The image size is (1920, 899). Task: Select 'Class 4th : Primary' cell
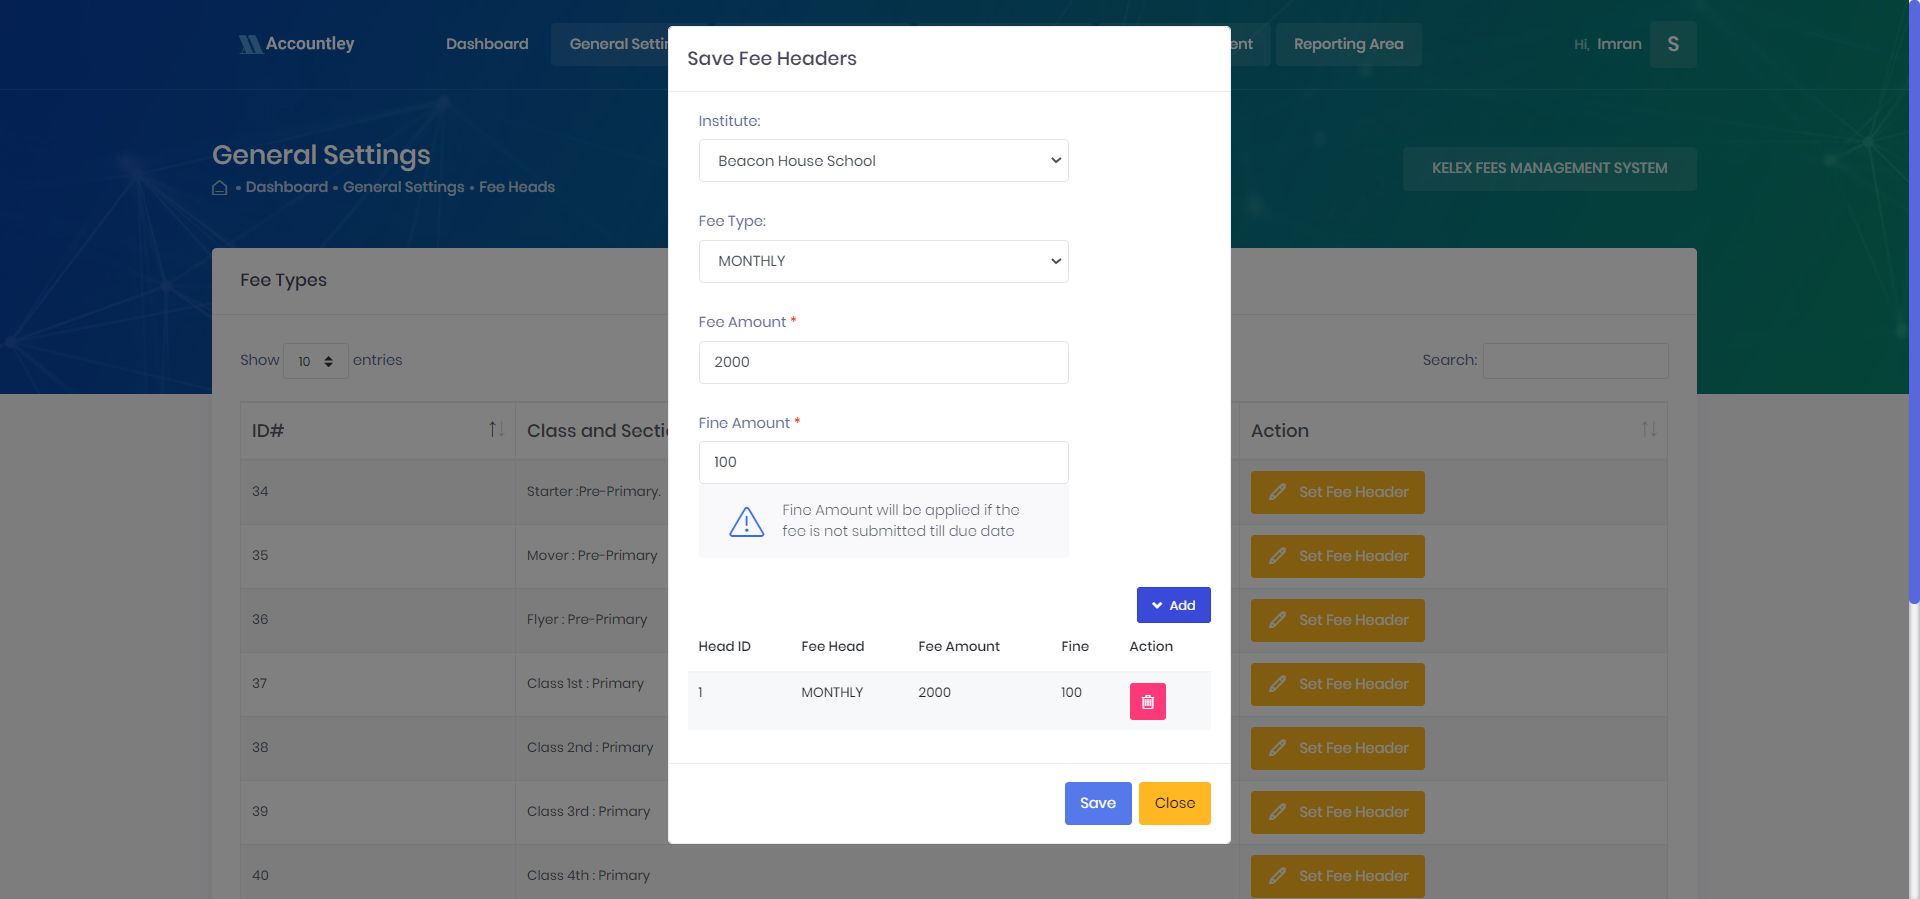(x=588, y=875)
